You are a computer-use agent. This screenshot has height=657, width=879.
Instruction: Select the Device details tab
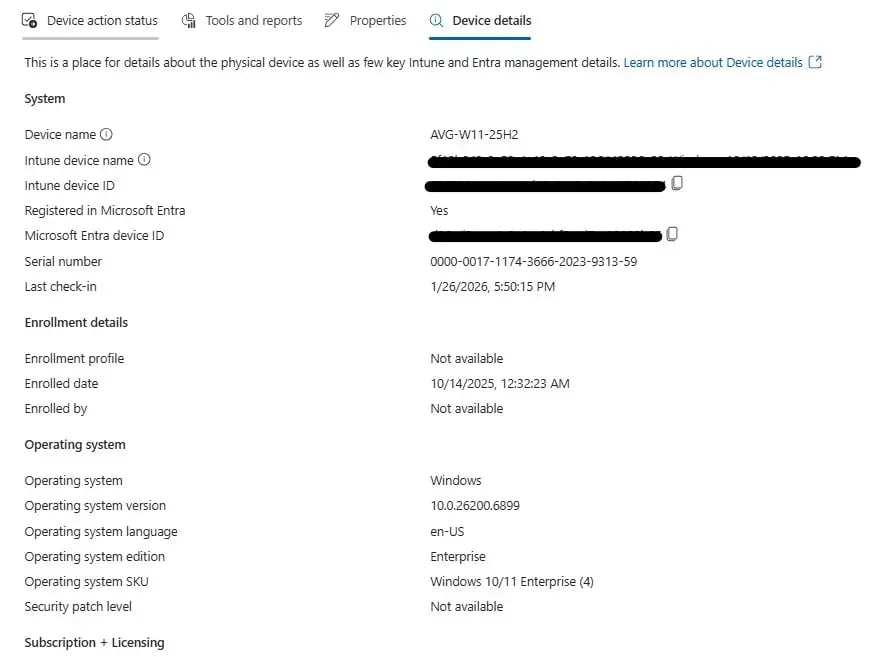[x=480, y=21]
